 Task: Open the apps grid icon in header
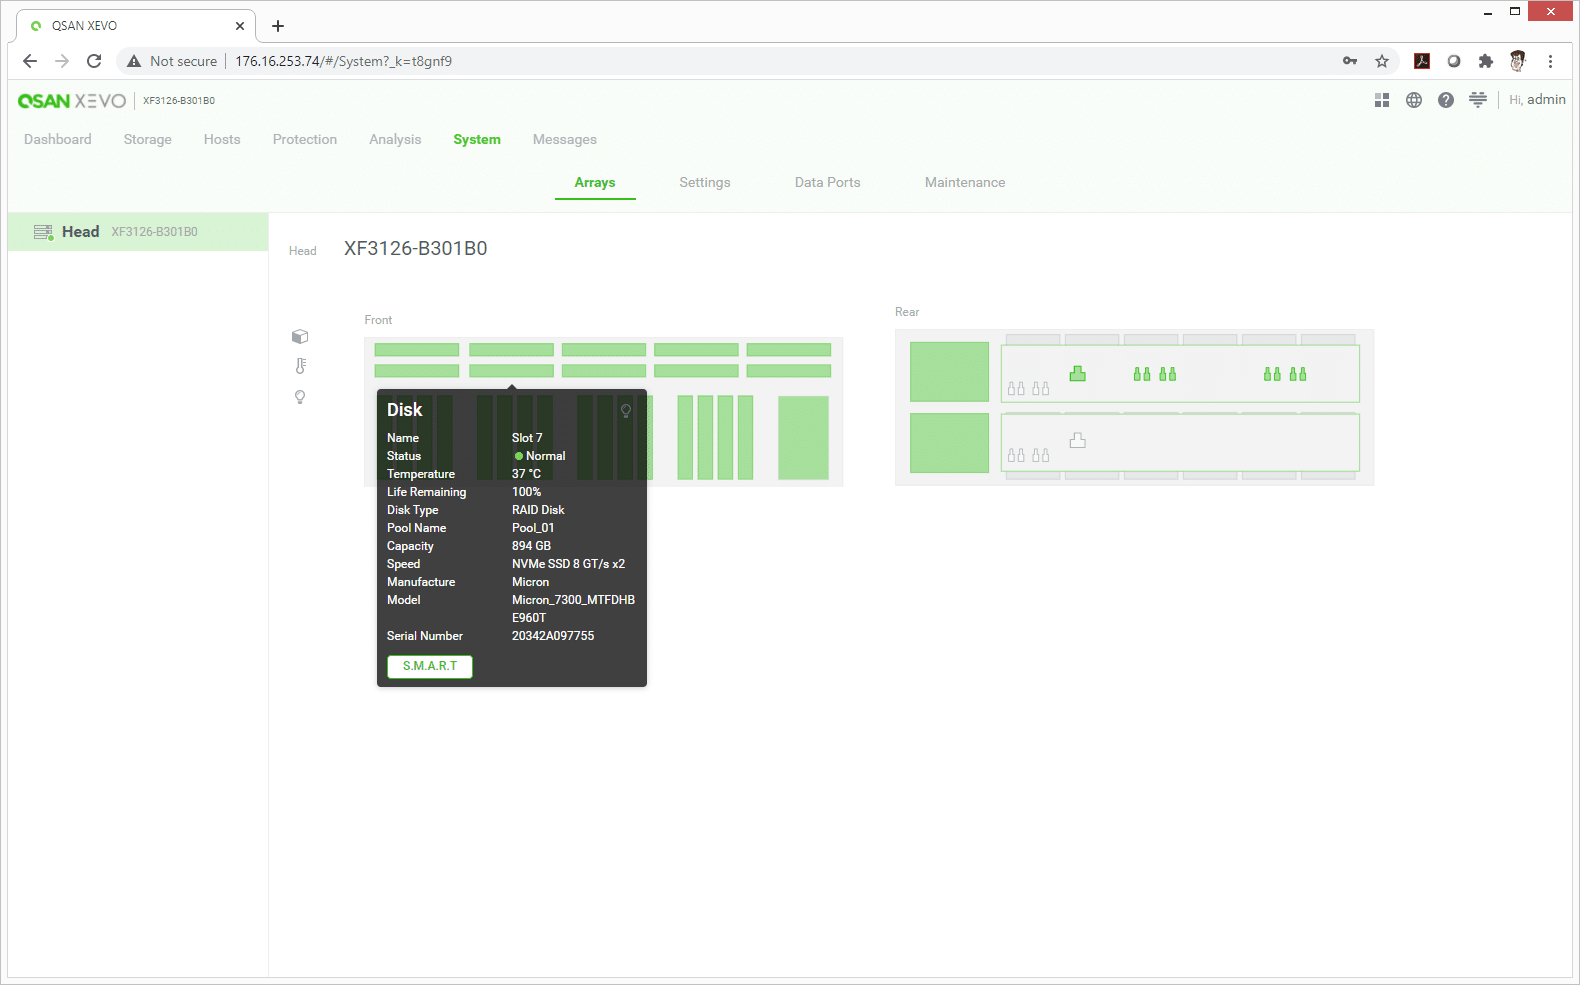[1382, 100]
